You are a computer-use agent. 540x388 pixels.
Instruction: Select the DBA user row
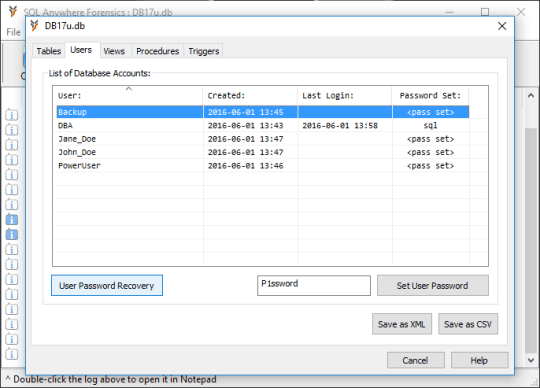[263, 125]
